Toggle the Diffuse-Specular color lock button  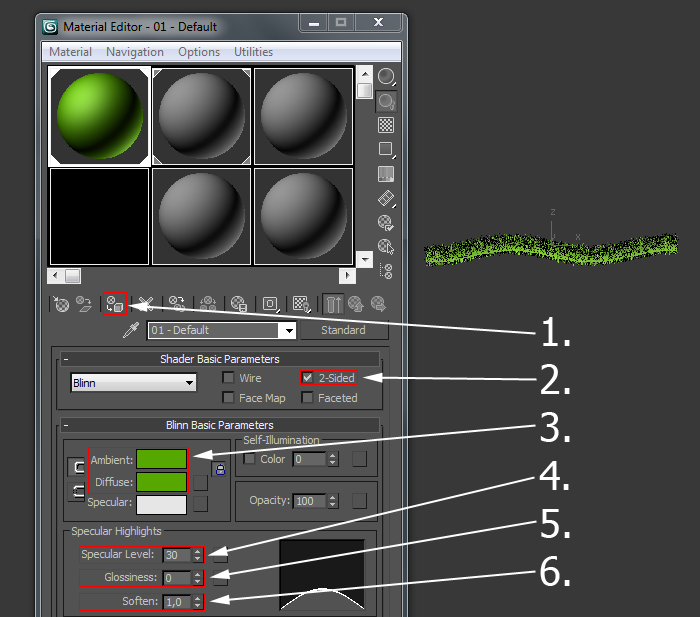click(76, 492)
